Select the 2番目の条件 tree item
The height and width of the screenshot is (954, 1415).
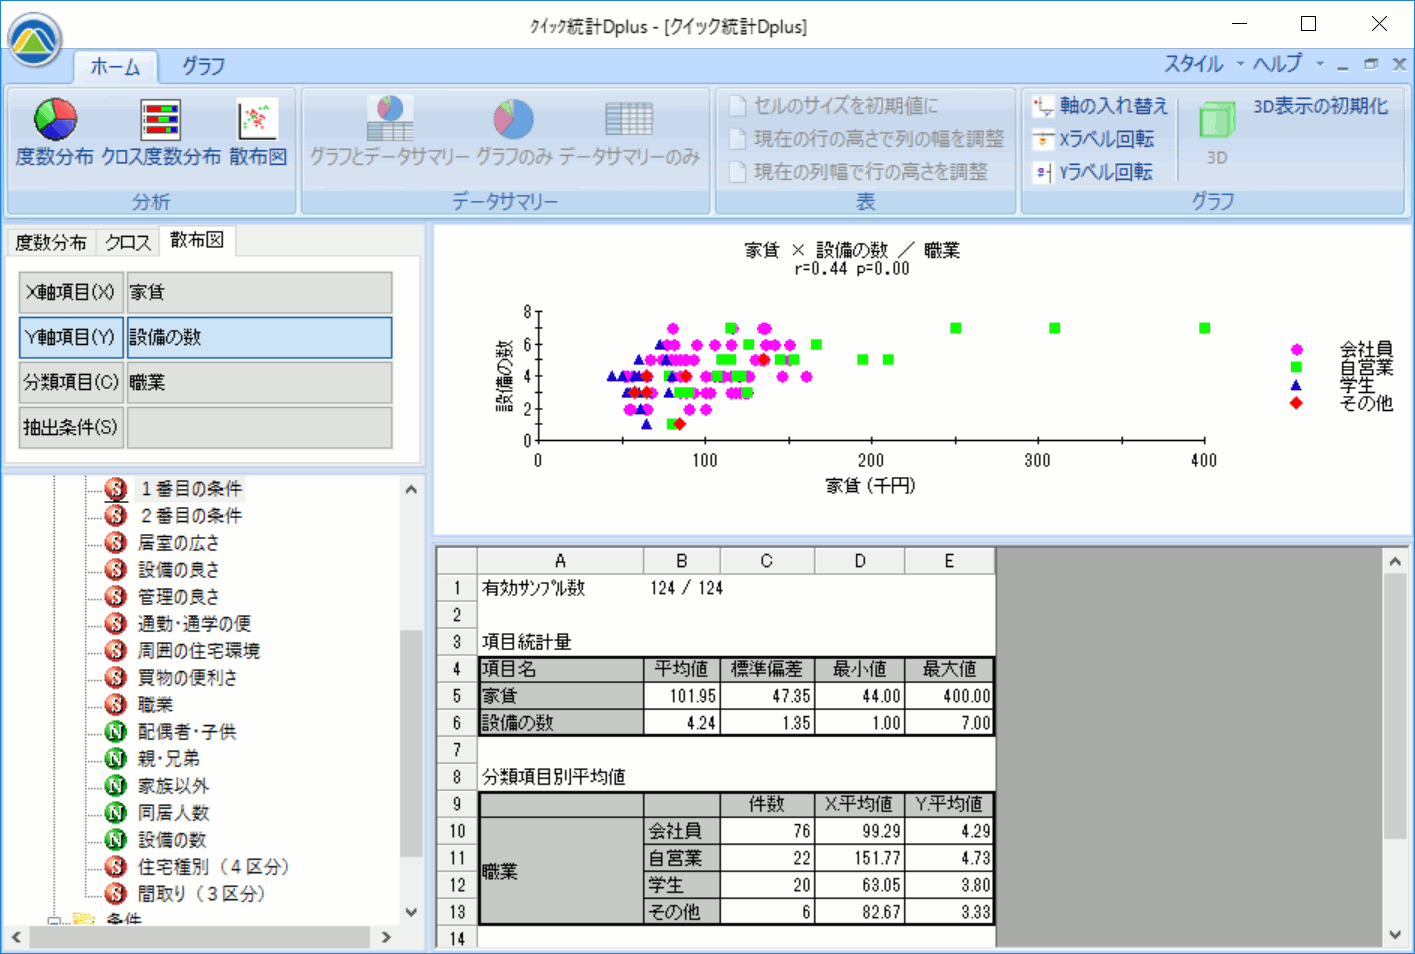[191, 515]
